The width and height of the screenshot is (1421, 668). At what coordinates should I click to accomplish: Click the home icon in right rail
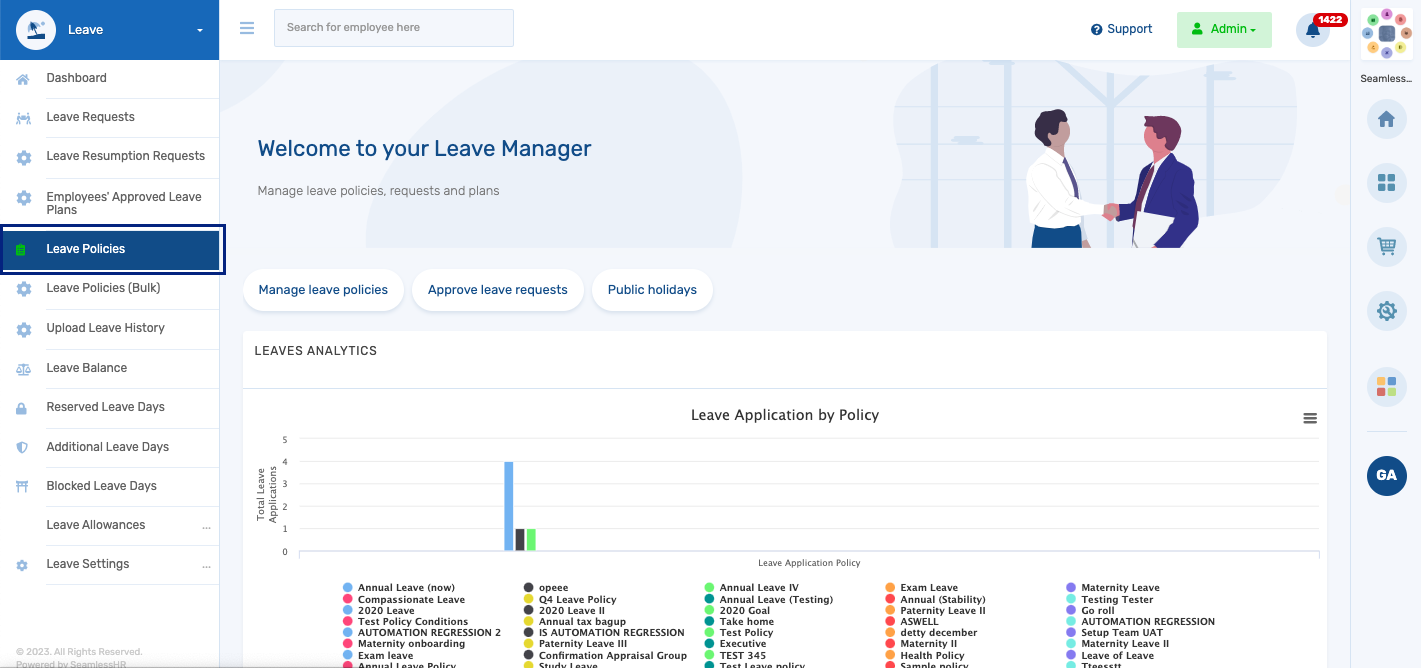coord(1386,120)
